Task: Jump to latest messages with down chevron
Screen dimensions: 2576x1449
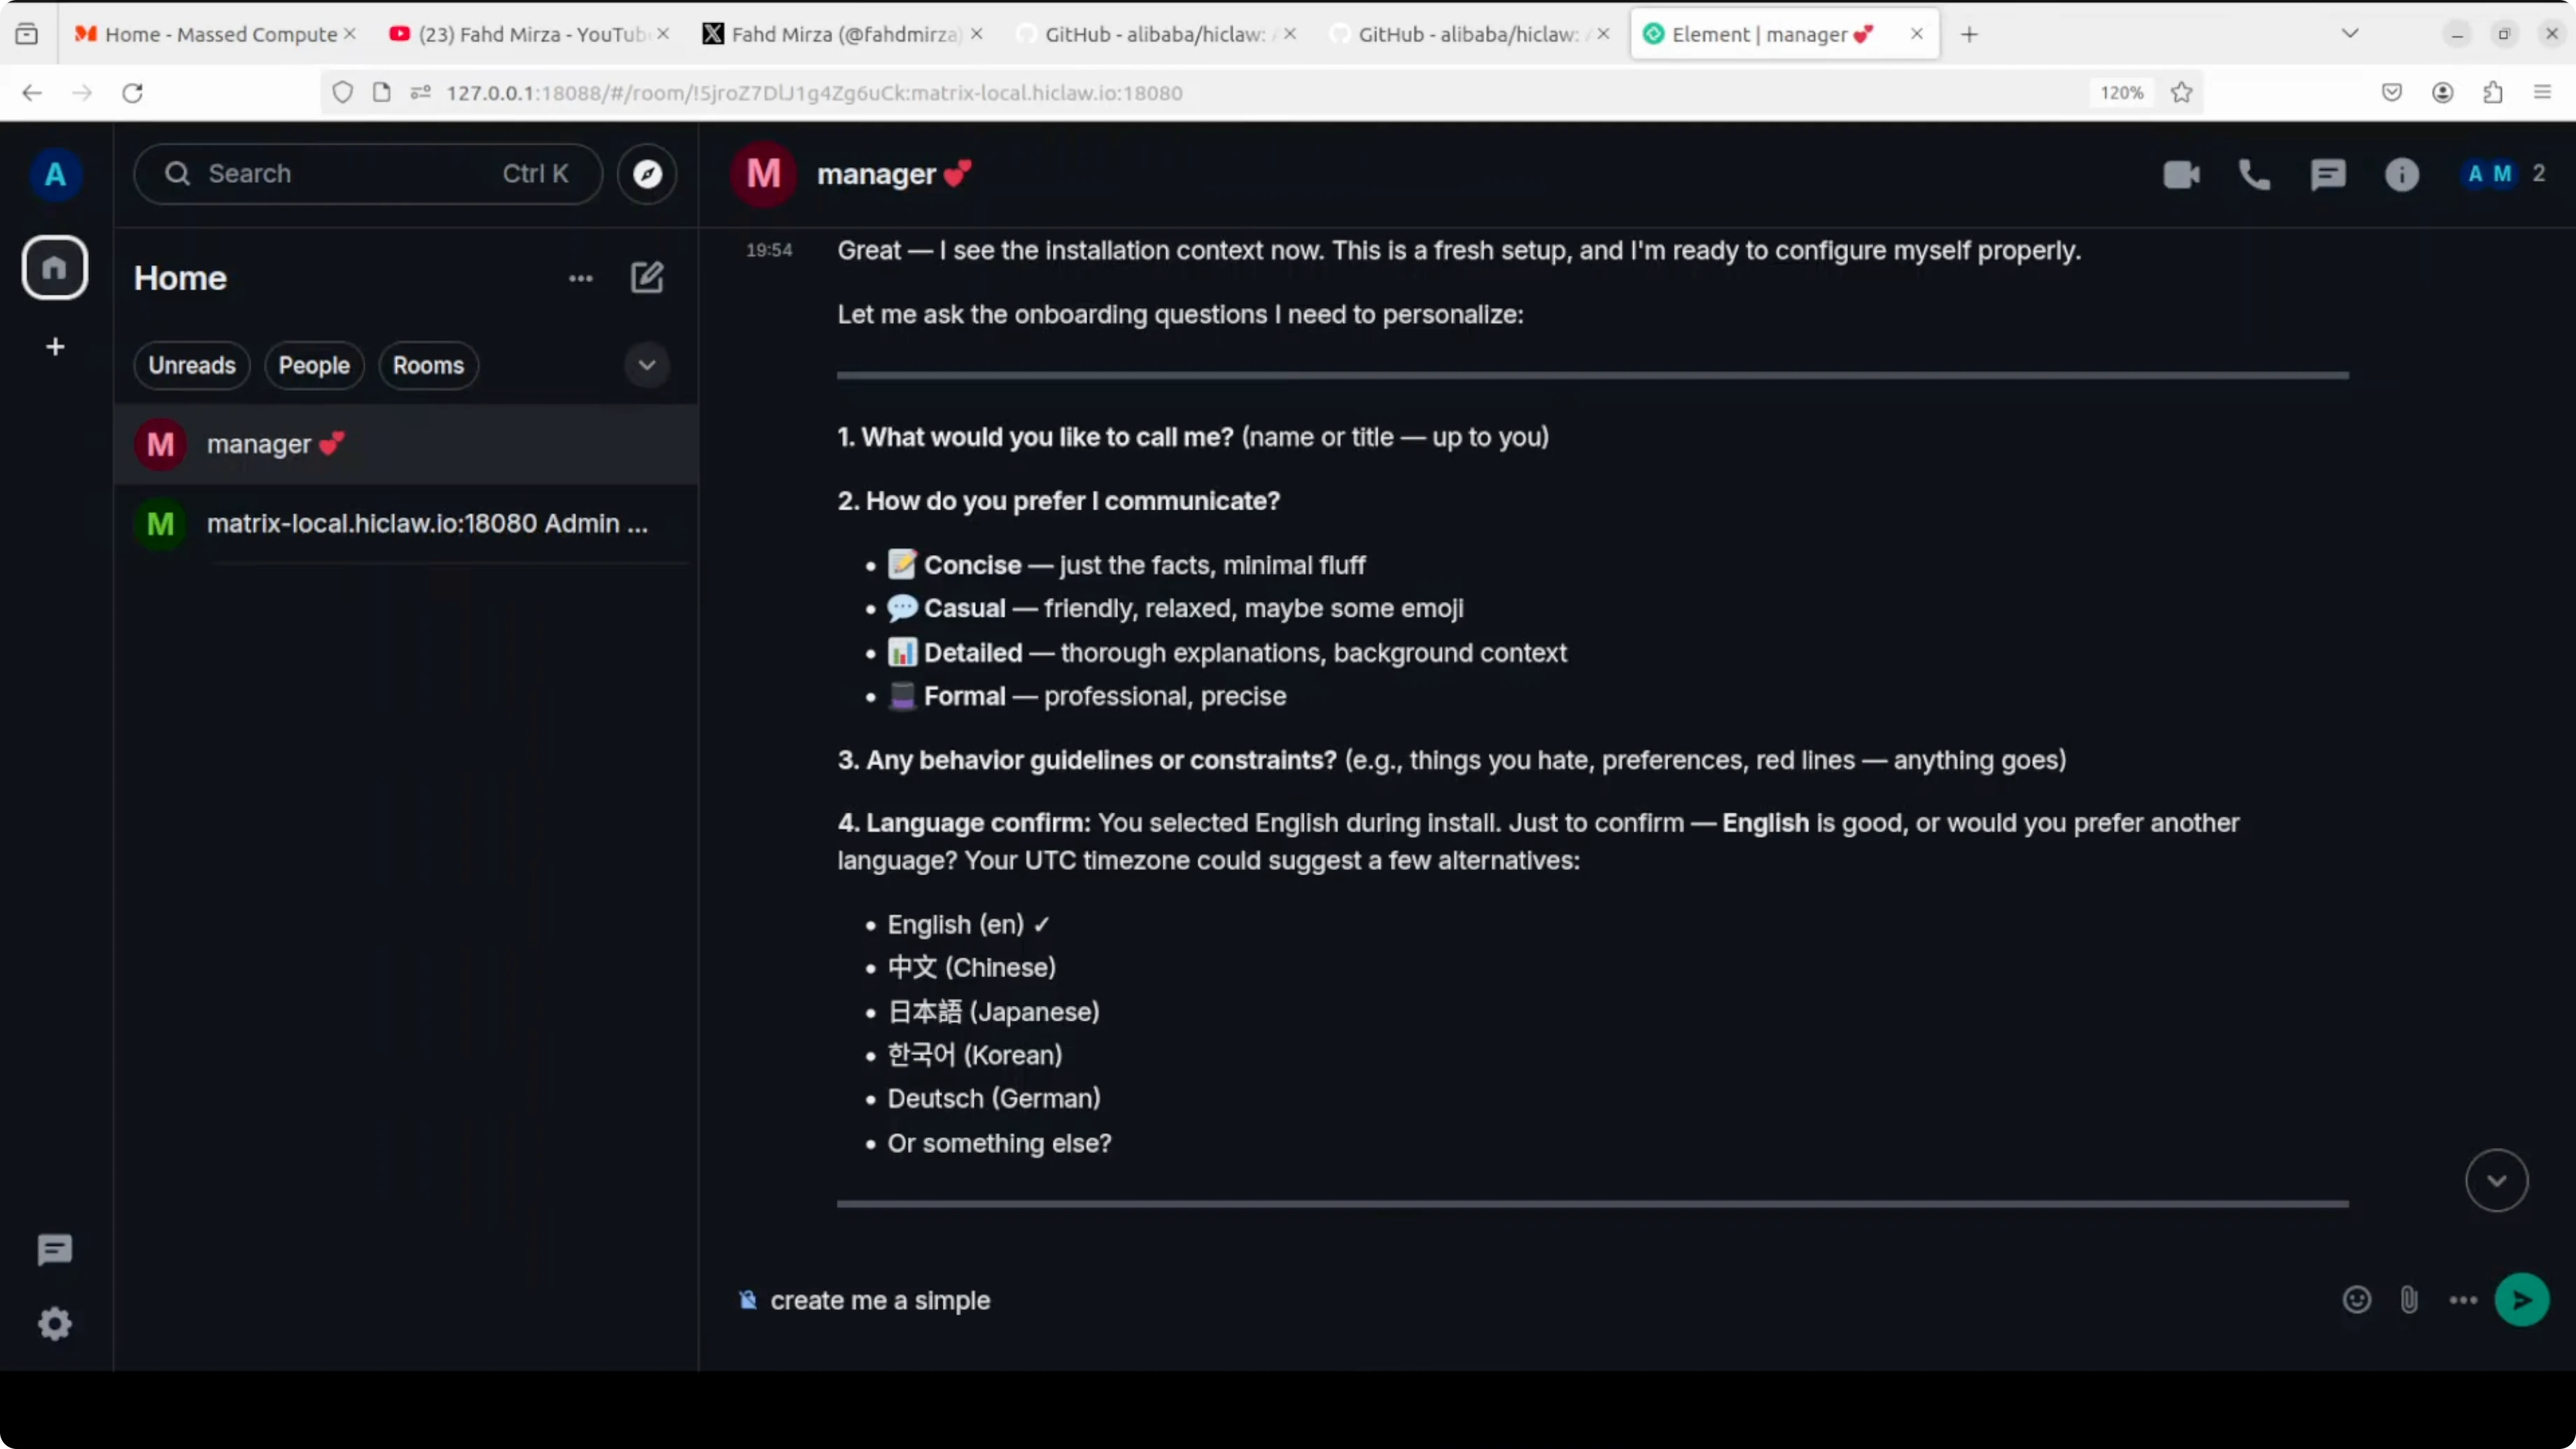Action: click(x=2496, y=1180)
